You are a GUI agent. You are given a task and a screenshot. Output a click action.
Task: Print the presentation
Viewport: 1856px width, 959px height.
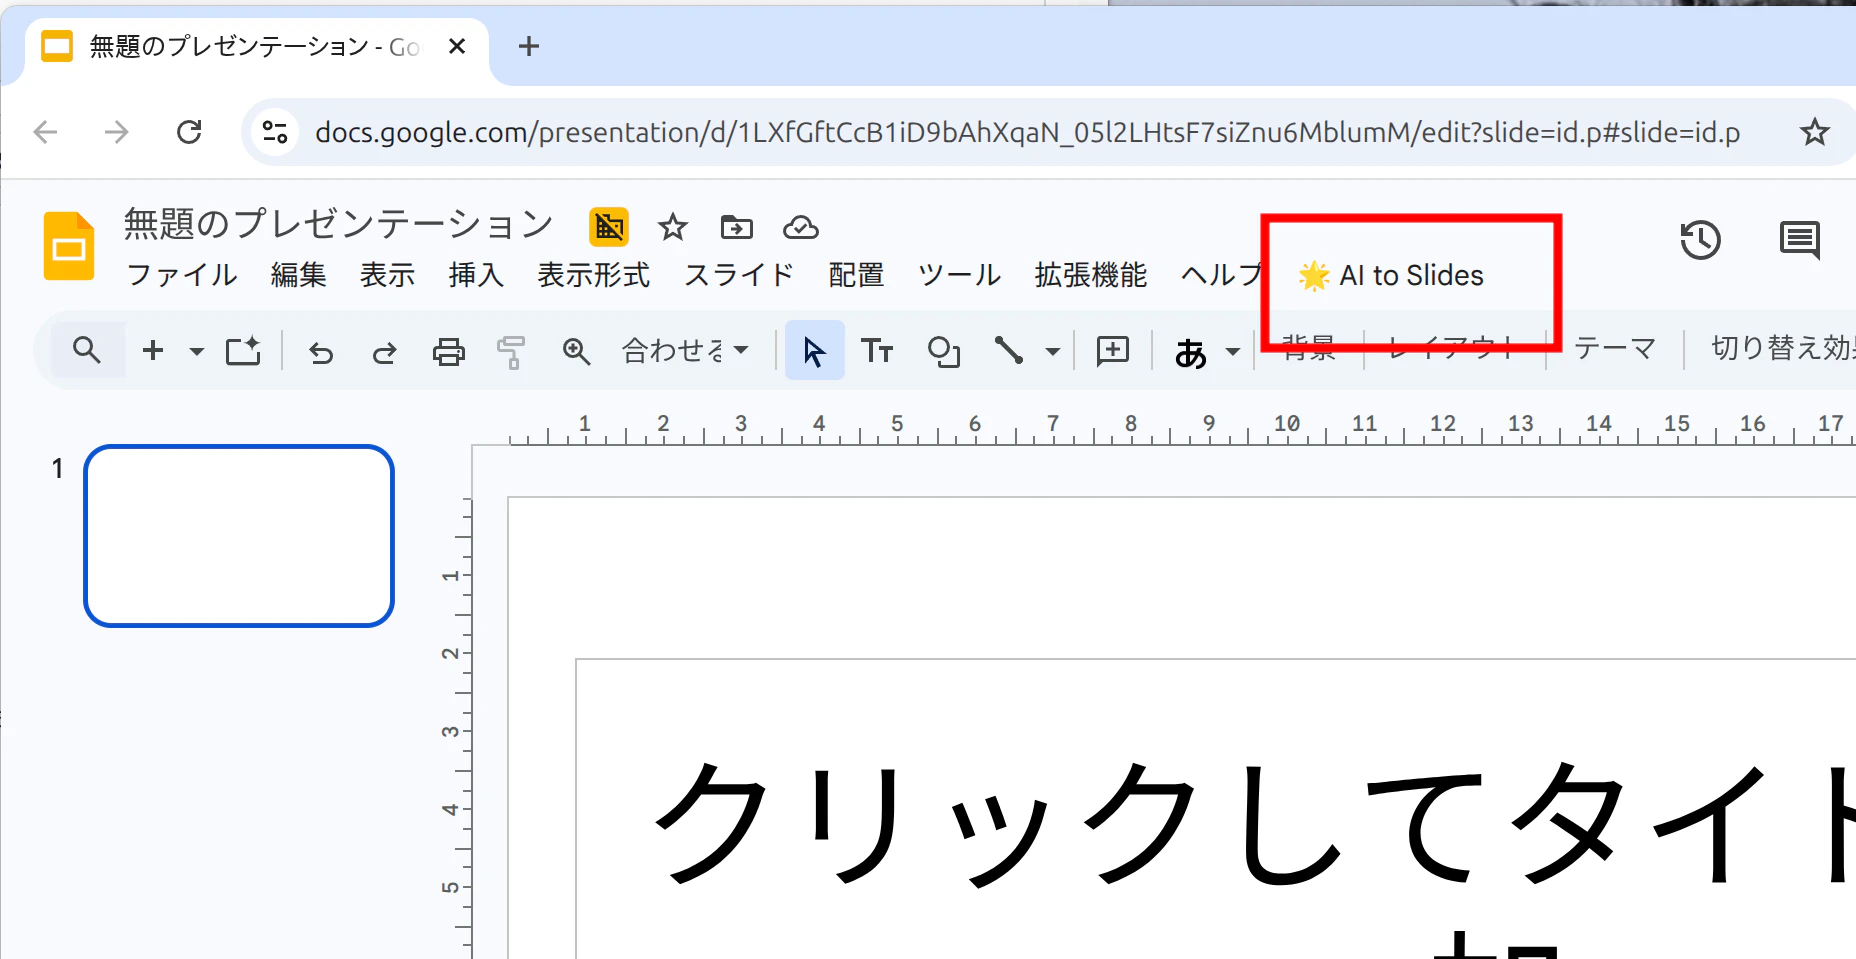(448, 351)
